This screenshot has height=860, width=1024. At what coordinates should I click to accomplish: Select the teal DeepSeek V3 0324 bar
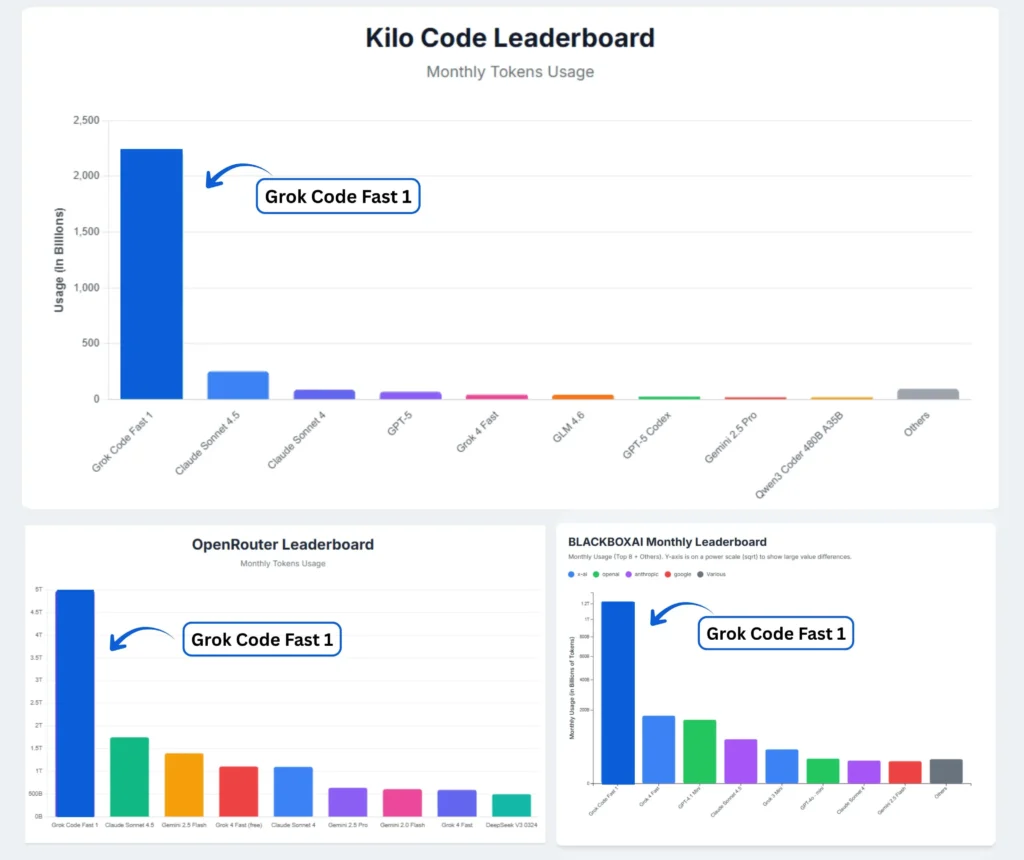(x=512, y=805)
